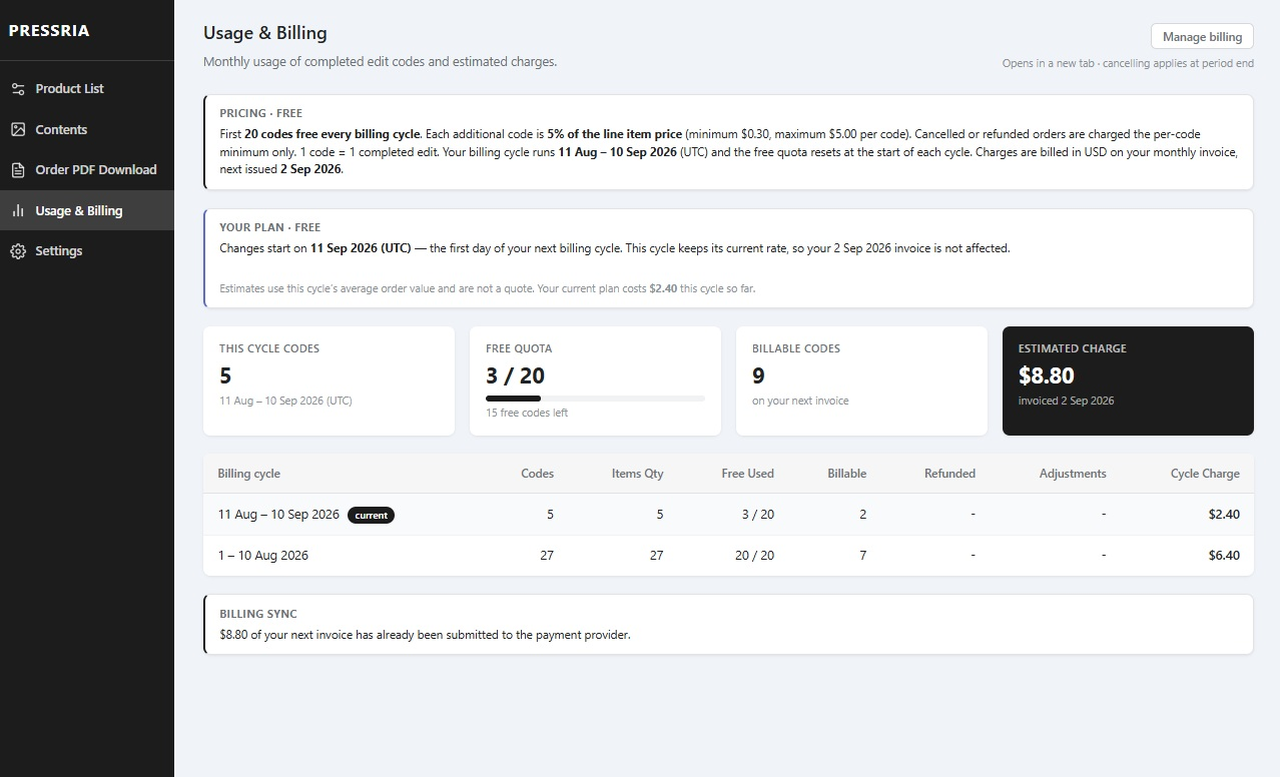This screenshot has width=1280, height=777.
Task: Select the Estimated Charge card
Action: (x=1128, y=381)
